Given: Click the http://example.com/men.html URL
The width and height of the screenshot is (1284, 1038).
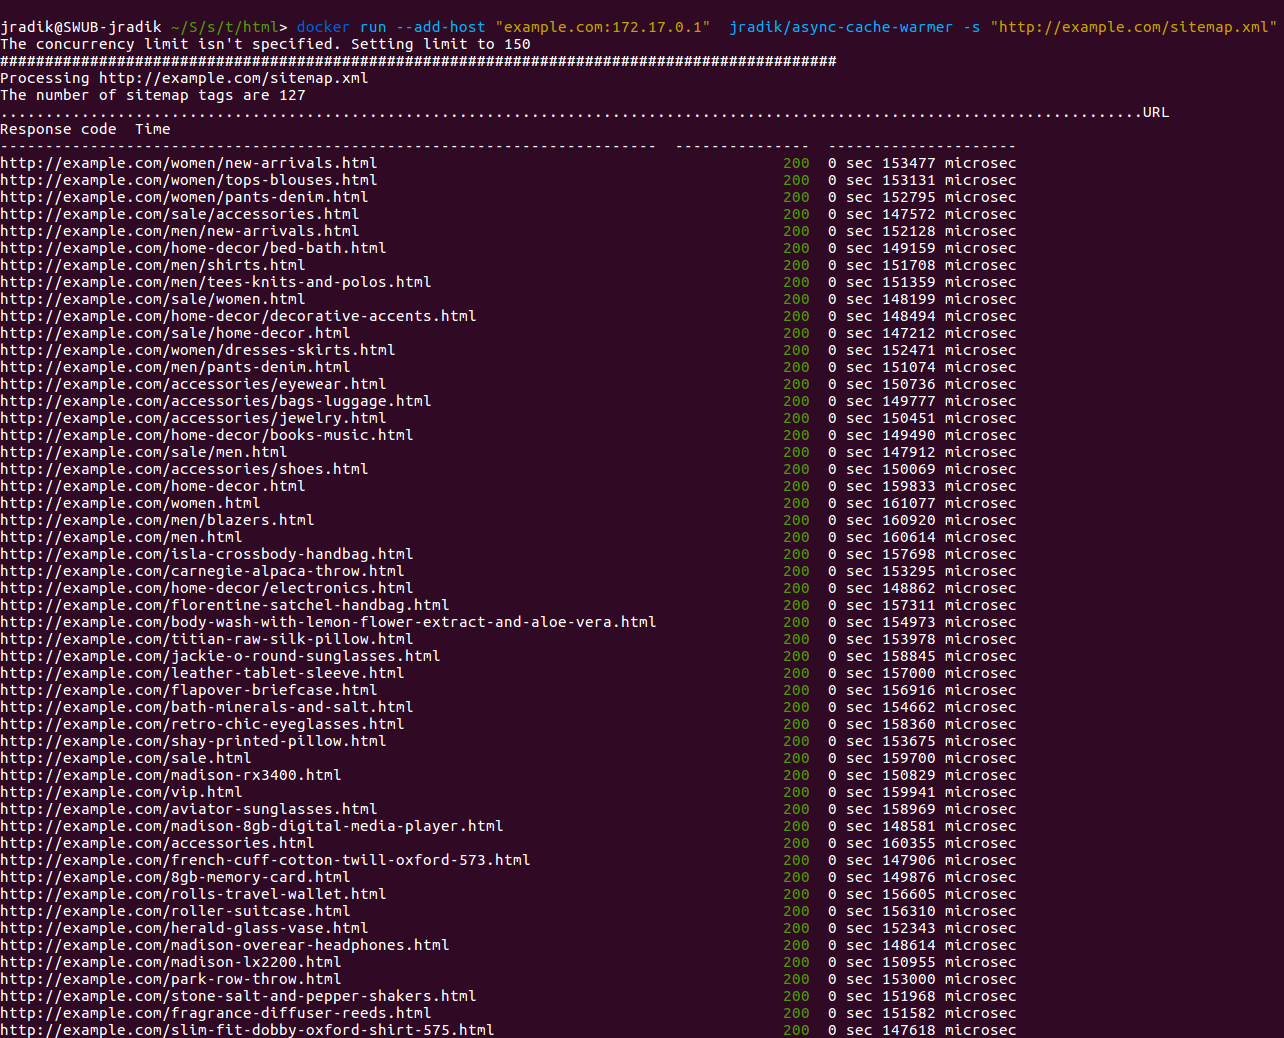Looking at the screenshot, I should point(121,537).
